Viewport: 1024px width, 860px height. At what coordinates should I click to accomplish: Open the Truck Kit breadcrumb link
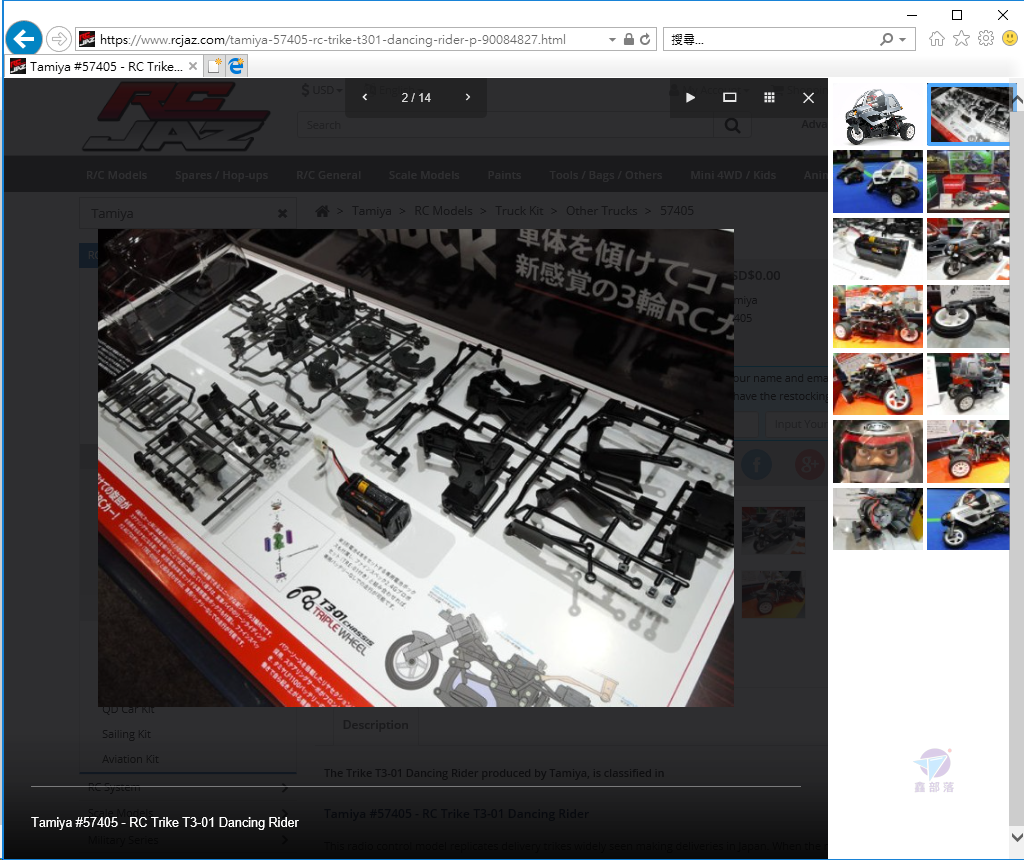coord(519,211)
